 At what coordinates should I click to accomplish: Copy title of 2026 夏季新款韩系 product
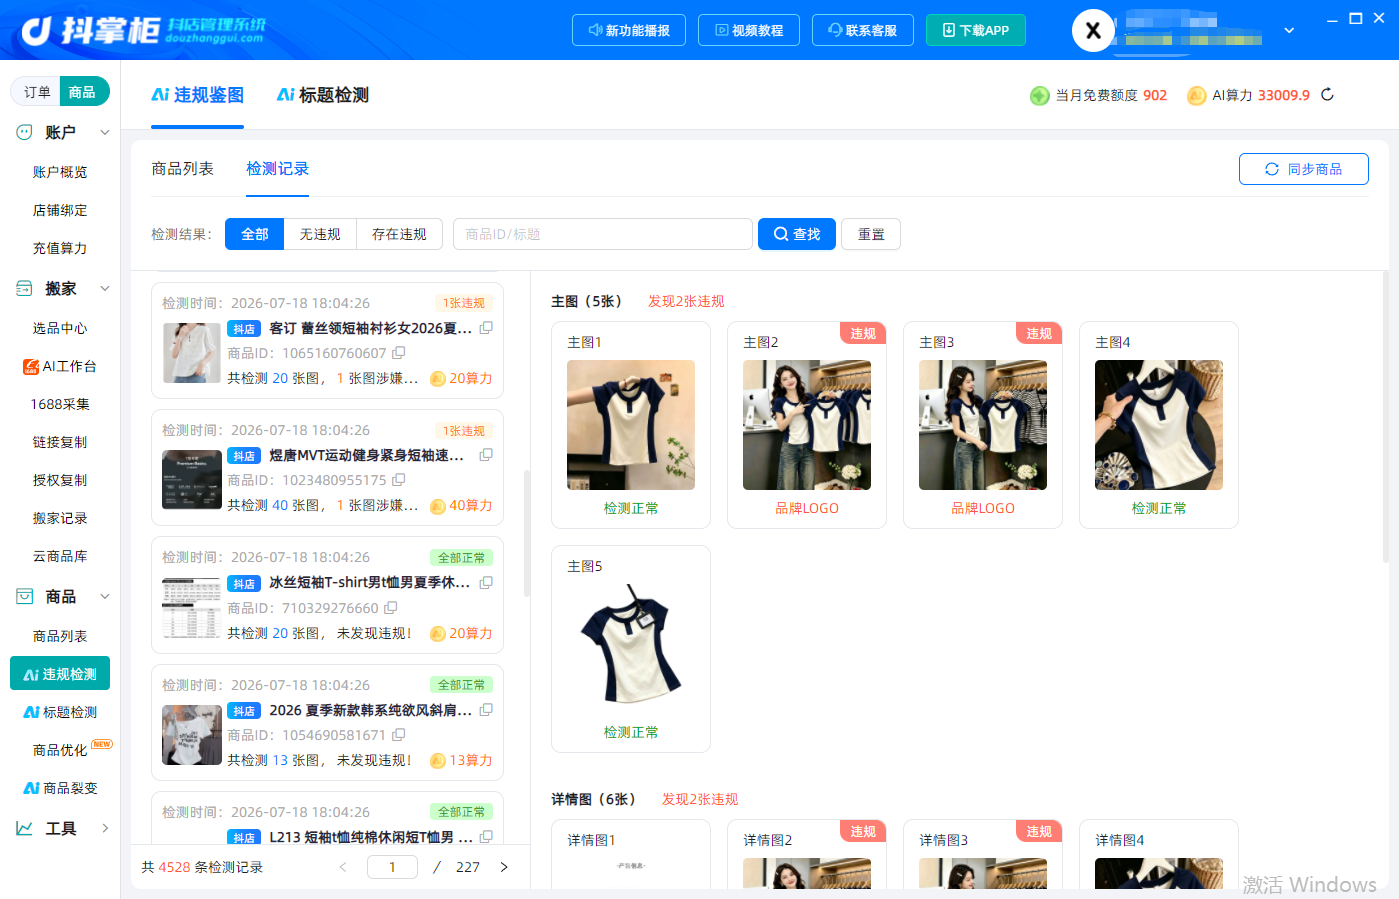[486, 710]
